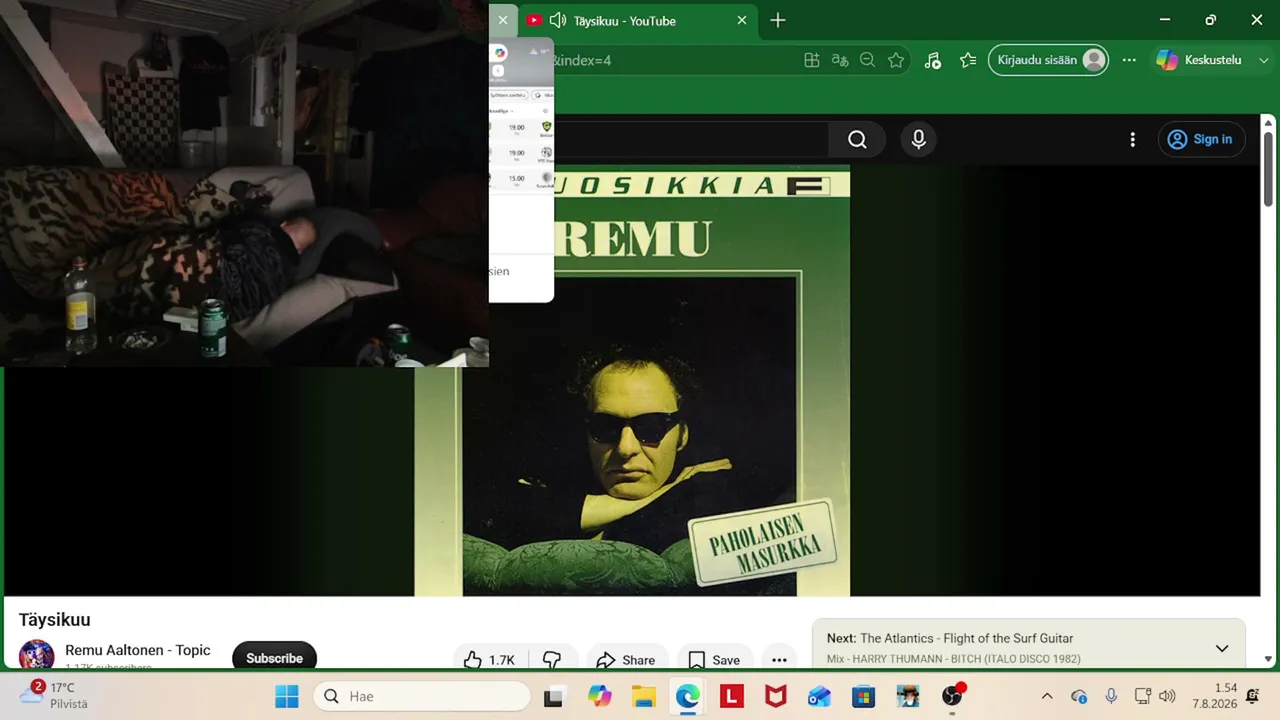
Task: Open volume control in system tray
Action: 1167,696
